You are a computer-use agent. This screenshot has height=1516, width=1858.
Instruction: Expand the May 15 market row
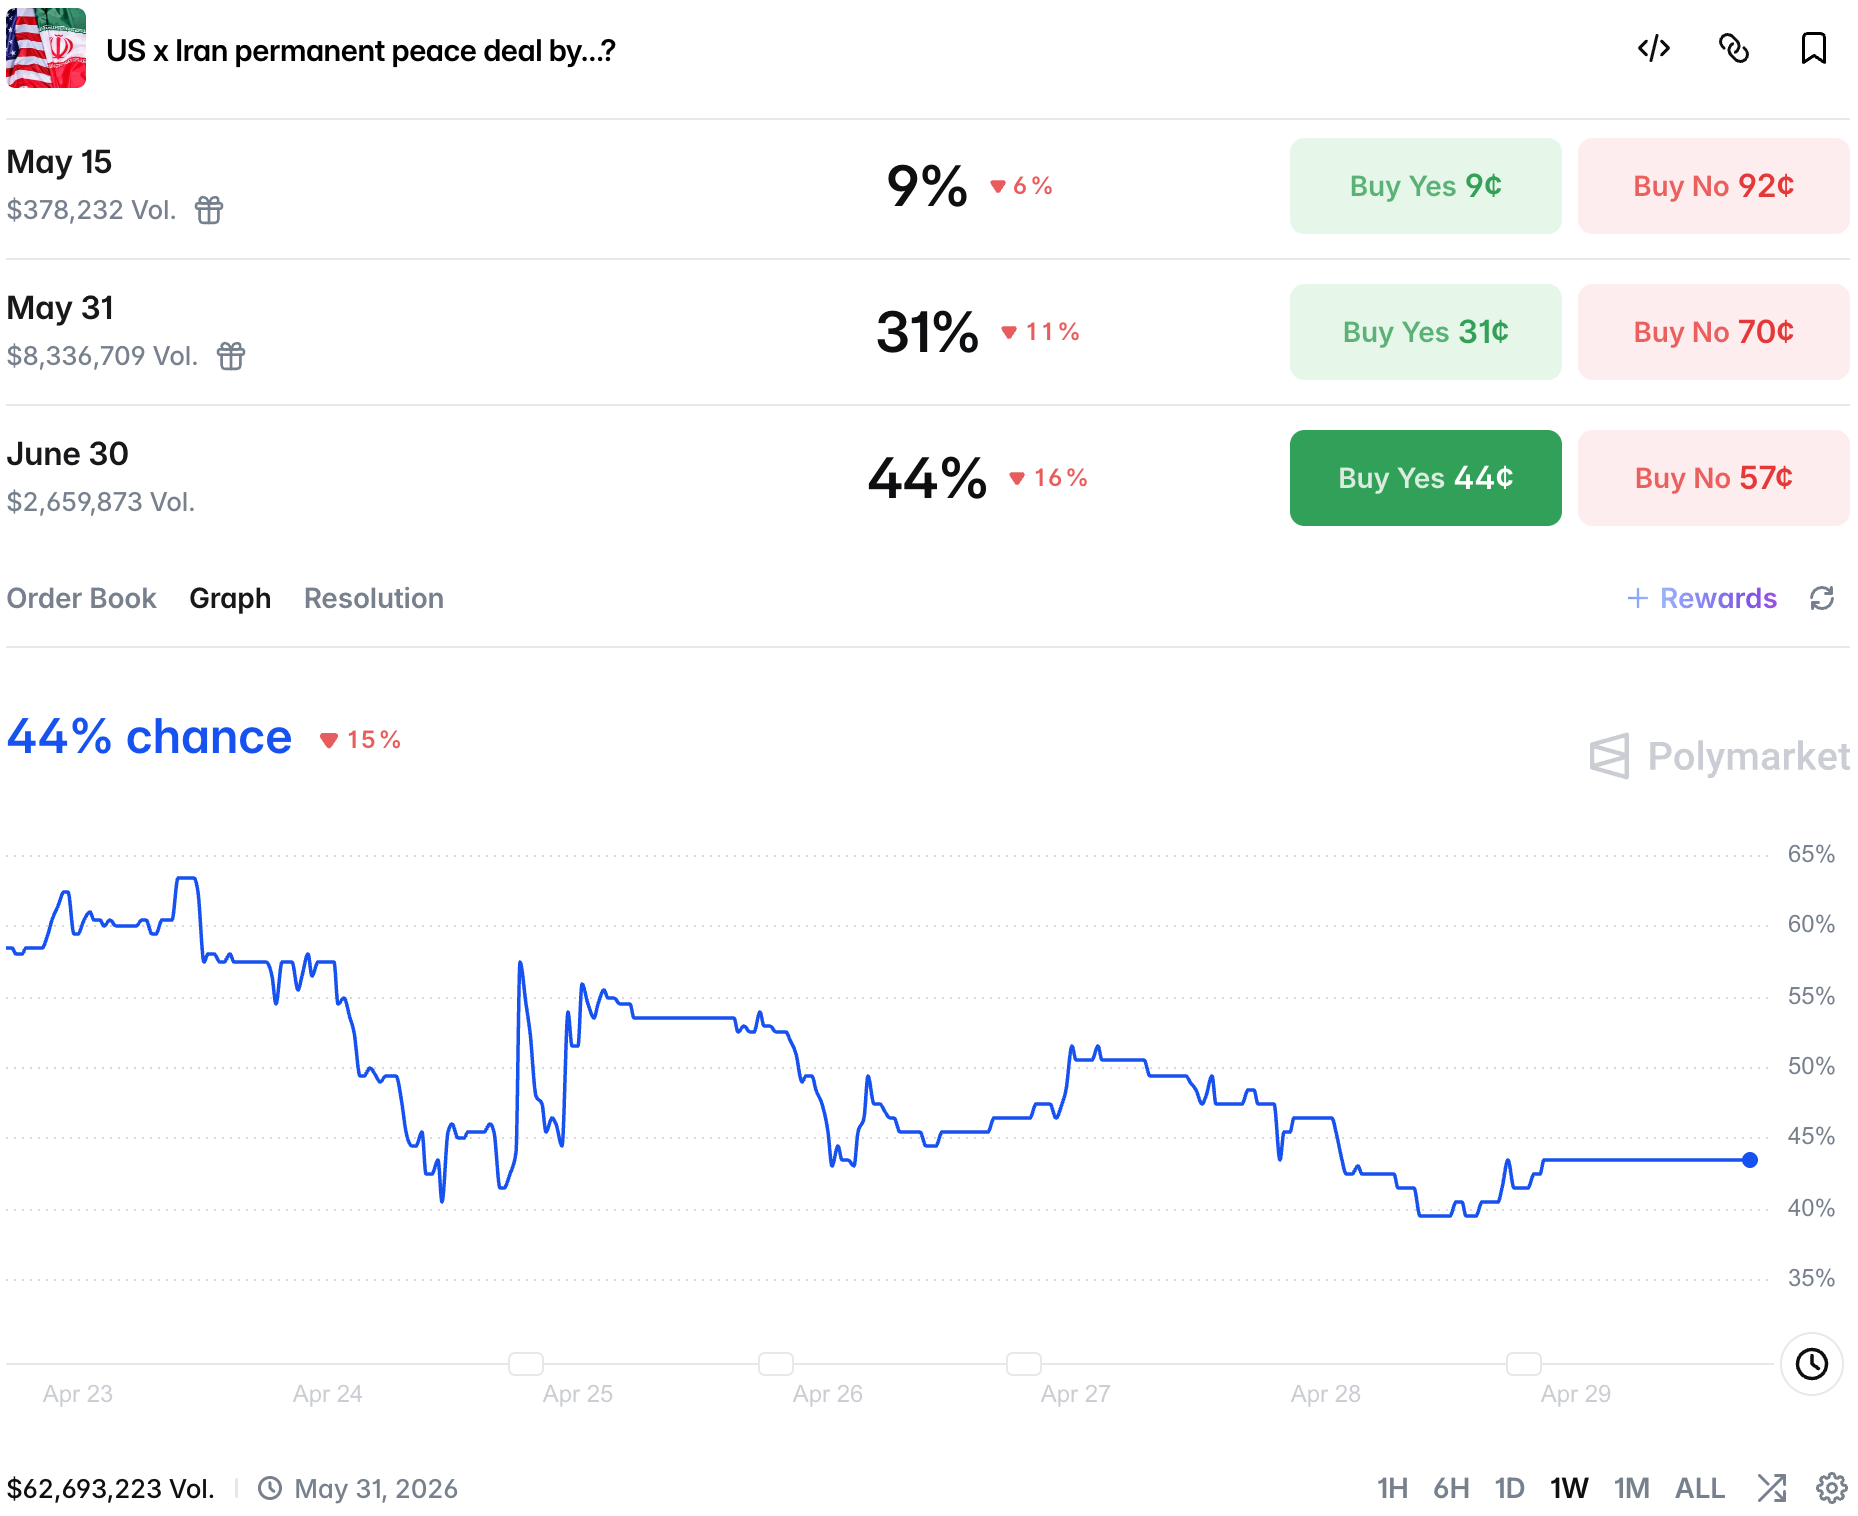500,187
